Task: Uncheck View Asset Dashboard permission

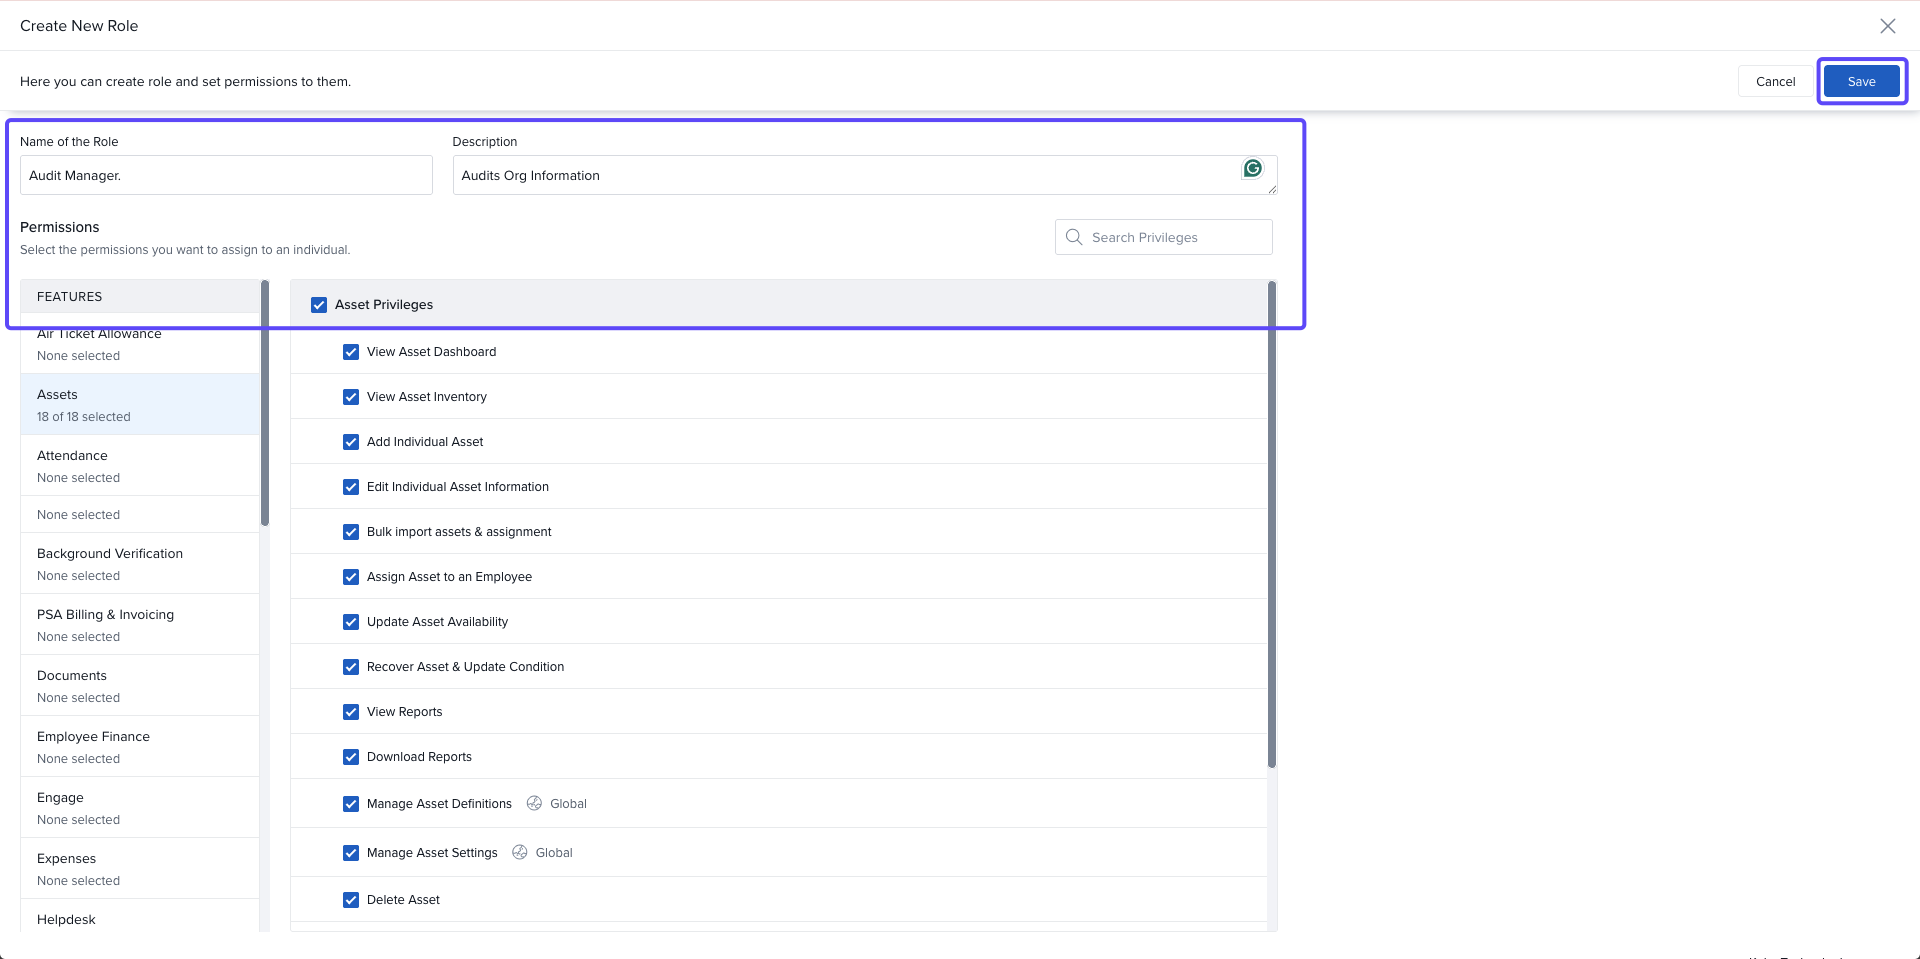Action: pyautogui.click(x=351, y=352)
